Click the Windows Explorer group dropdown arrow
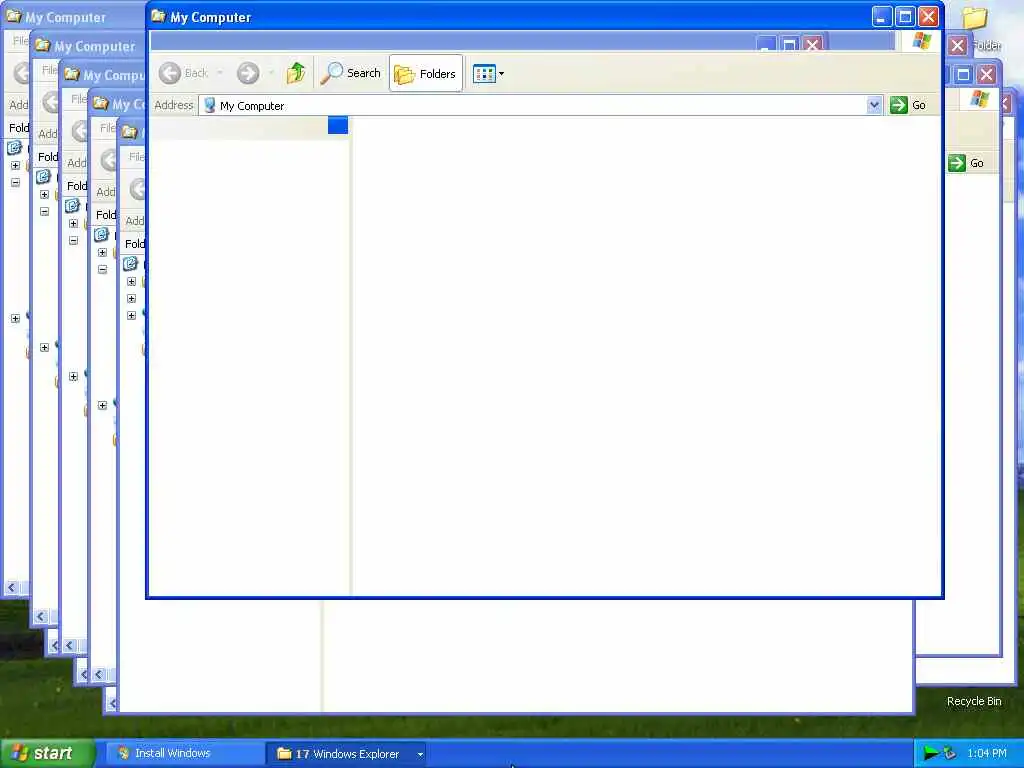1024x768 pixels. 420,754
